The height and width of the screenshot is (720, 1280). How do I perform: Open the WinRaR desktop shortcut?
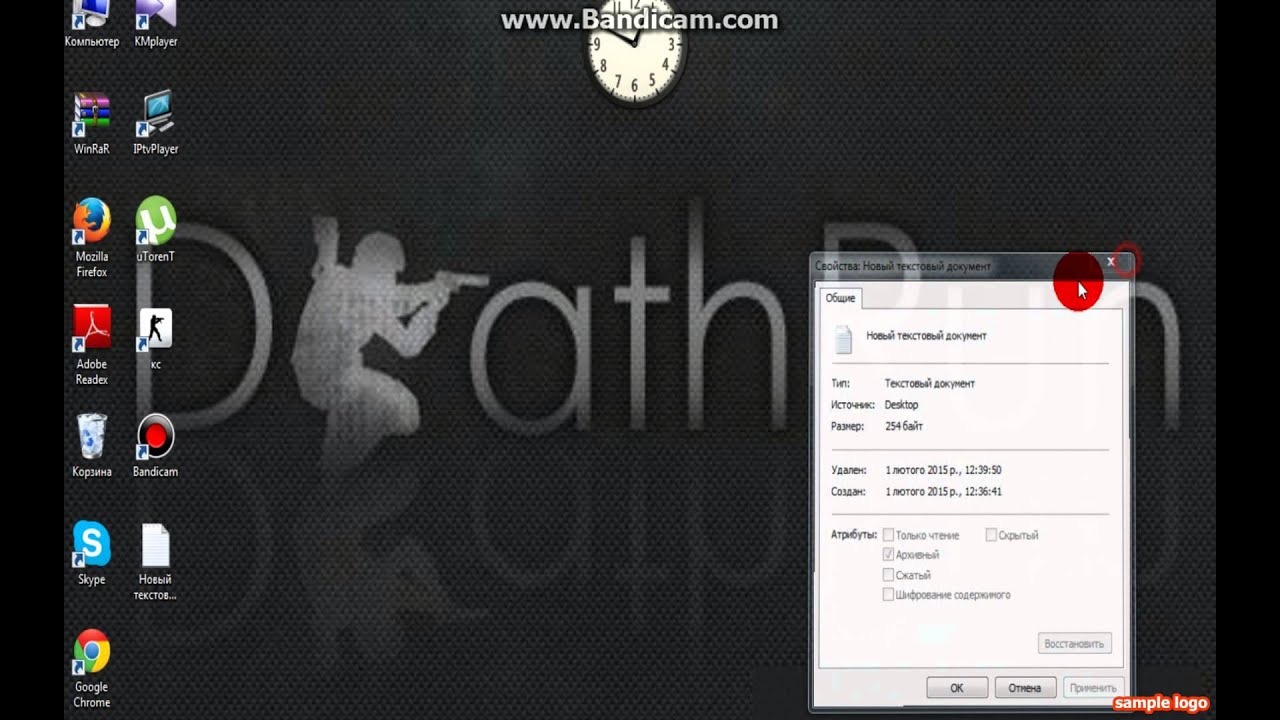91,124
